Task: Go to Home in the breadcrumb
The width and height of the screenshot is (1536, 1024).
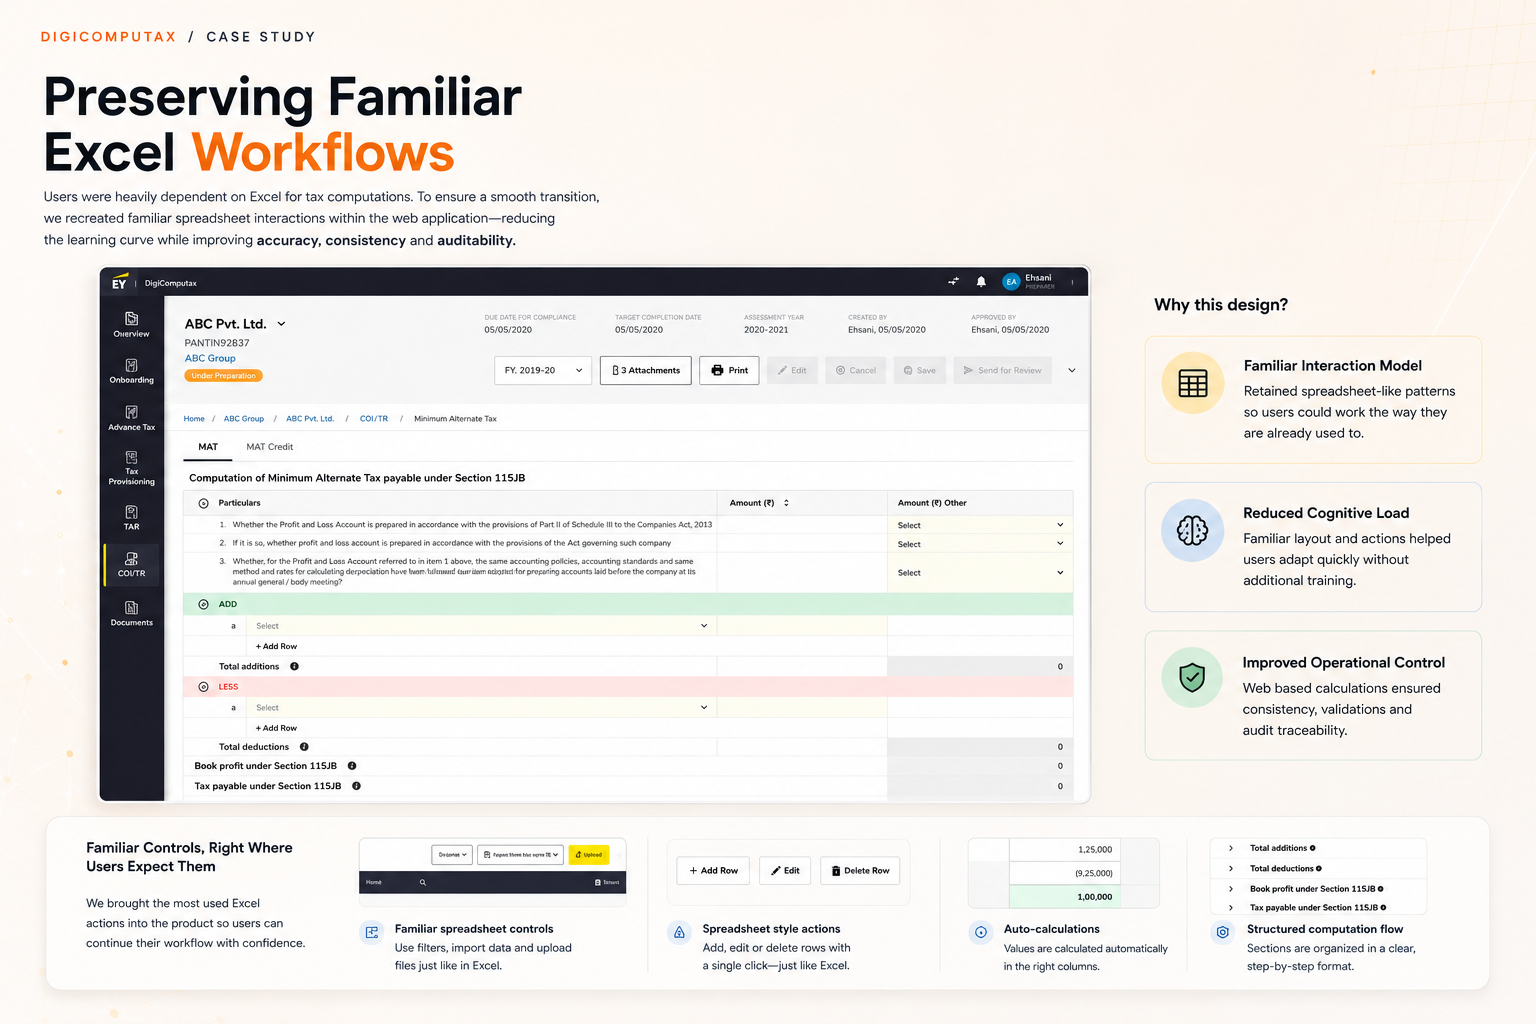Action: click(x=194, y=419)
